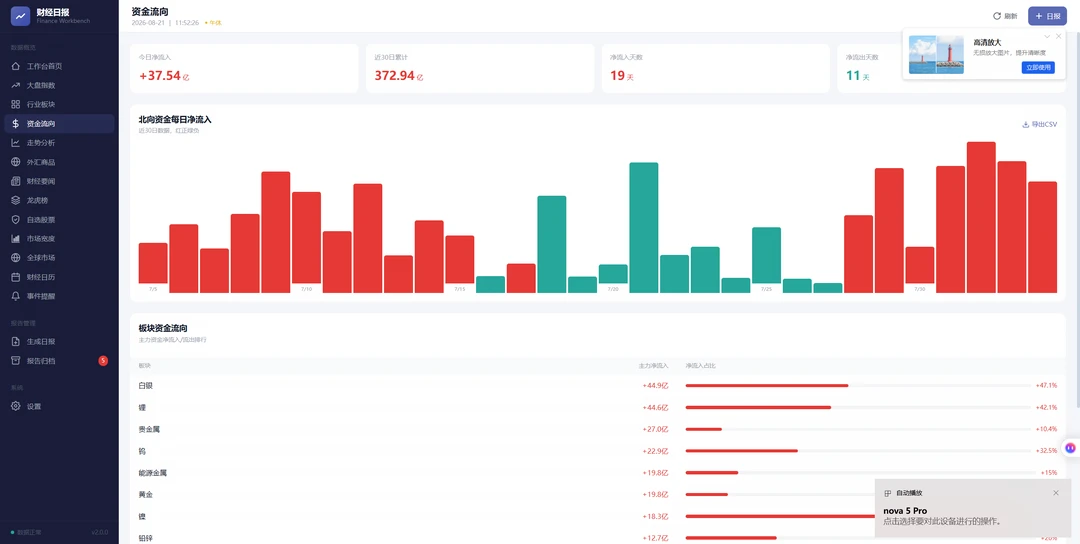Click the tallest red bar in chart
1080x544 pixels.
click(x=981, y=218)
